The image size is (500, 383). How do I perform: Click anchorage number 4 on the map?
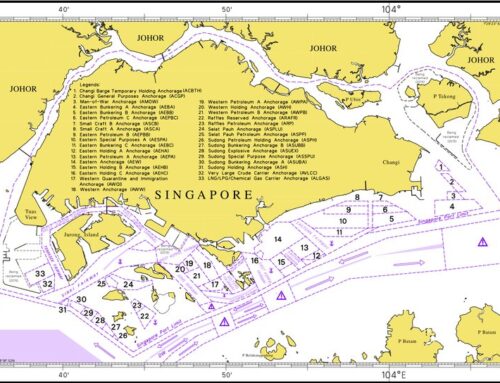[x=452, y=206]
